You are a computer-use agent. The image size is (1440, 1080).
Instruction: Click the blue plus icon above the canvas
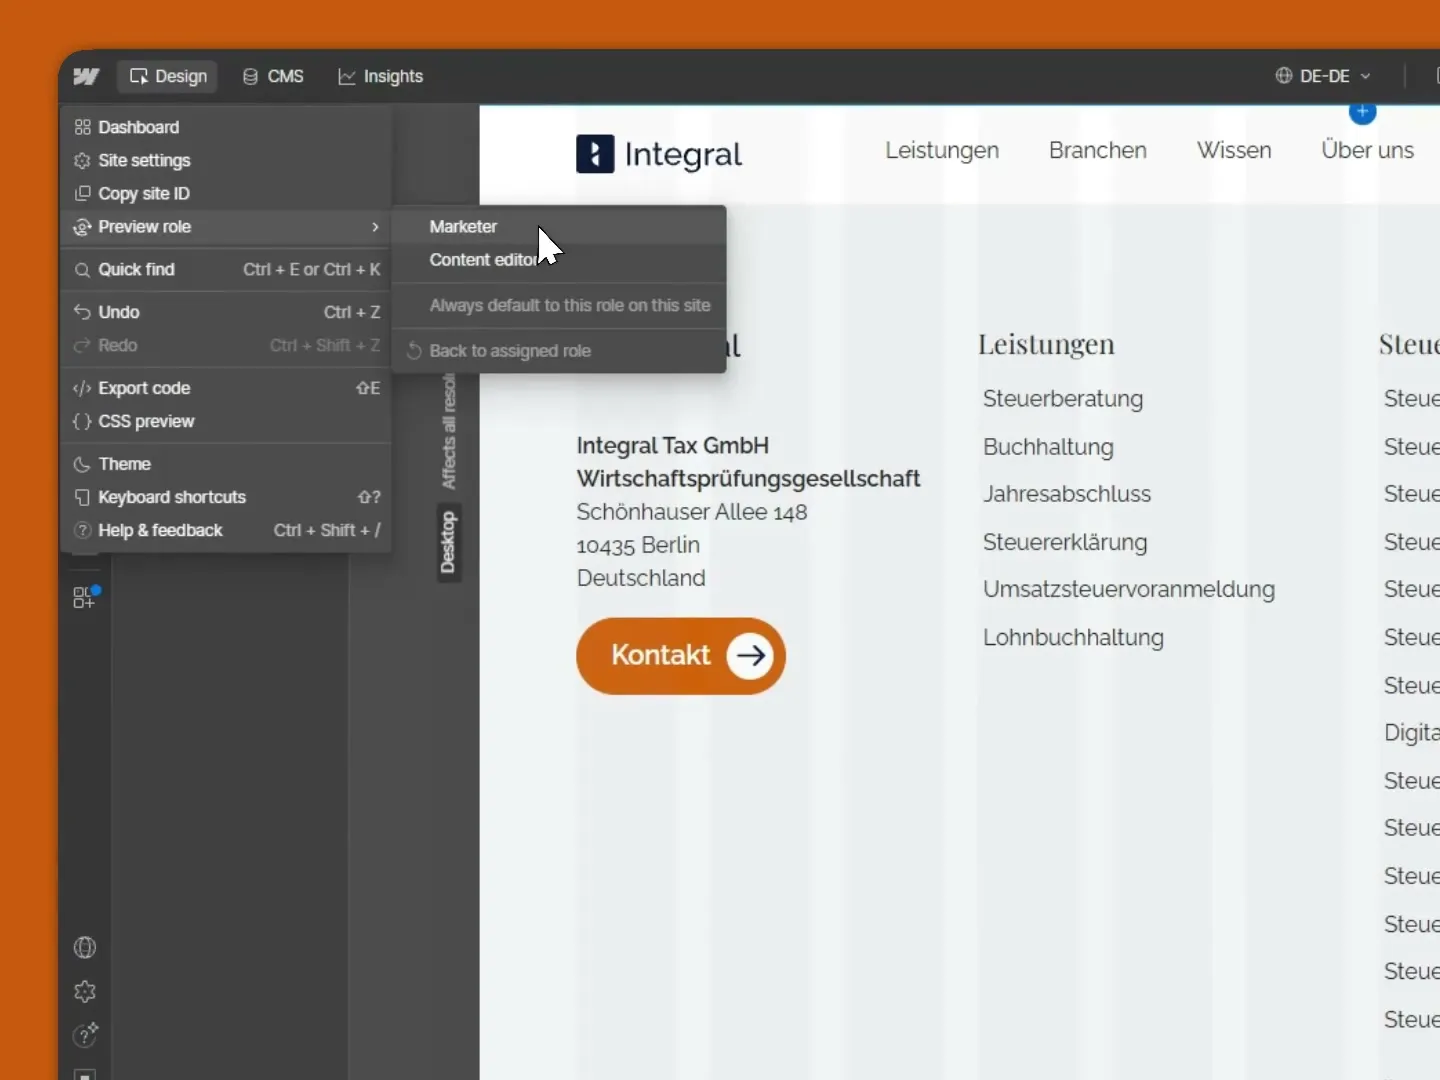pos(1362,112)
